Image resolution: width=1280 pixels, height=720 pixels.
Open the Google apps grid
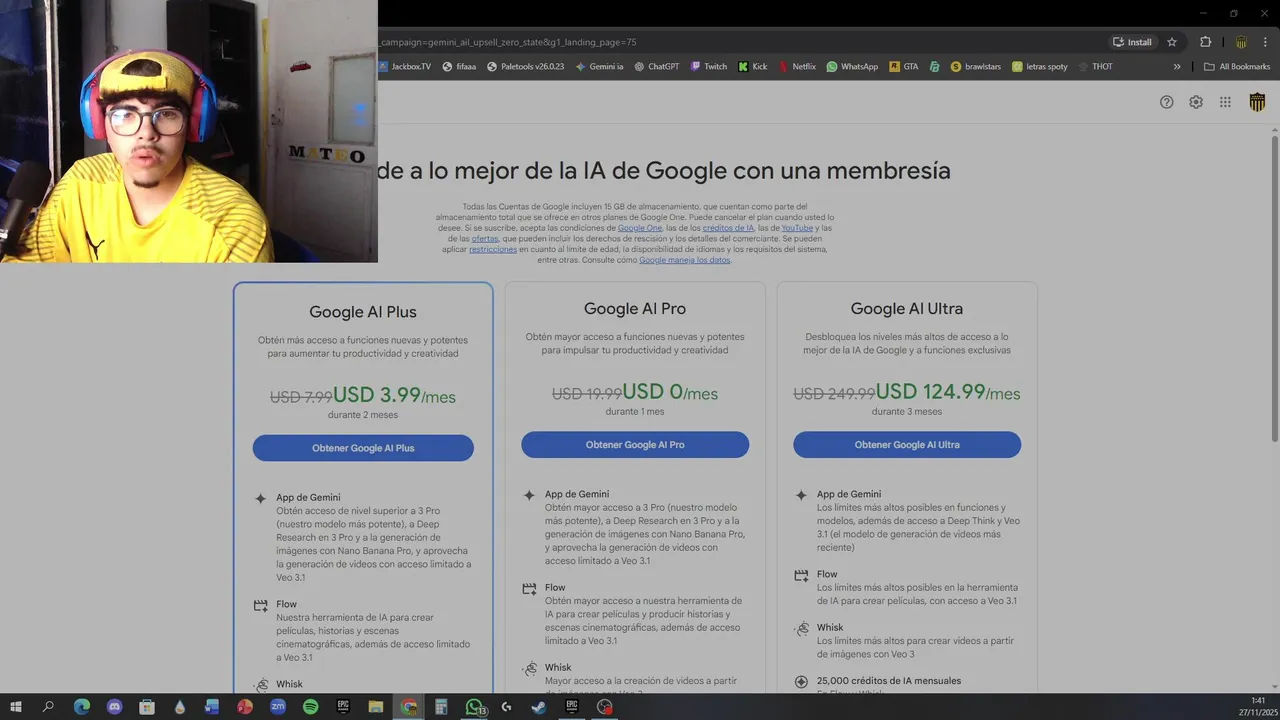pyautogui.click(x=1225, y=102)
